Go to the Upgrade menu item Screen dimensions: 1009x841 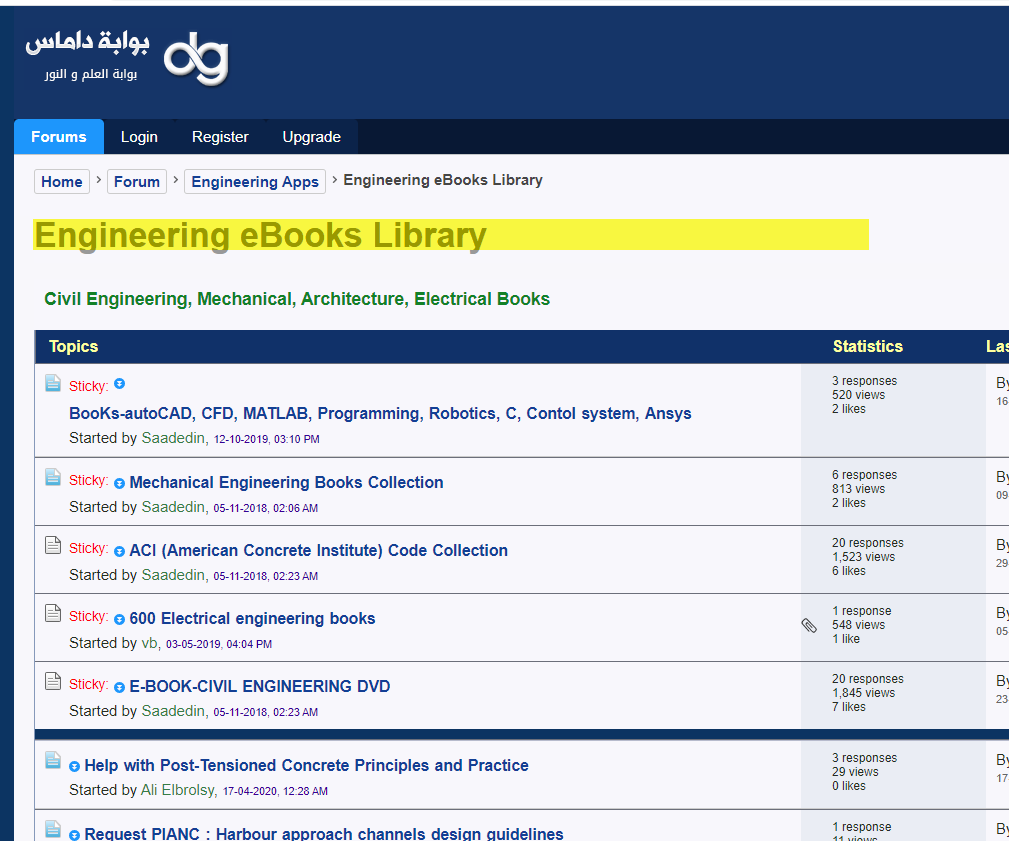311,136
